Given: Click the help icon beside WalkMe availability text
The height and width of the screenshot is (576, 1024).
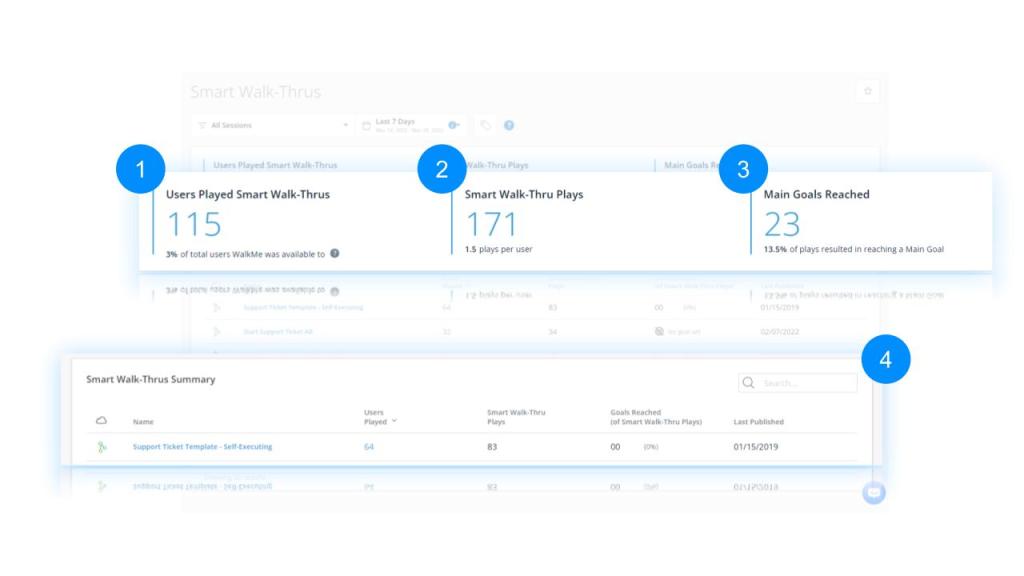Looking at the screenshot, I should pos(335,253).
